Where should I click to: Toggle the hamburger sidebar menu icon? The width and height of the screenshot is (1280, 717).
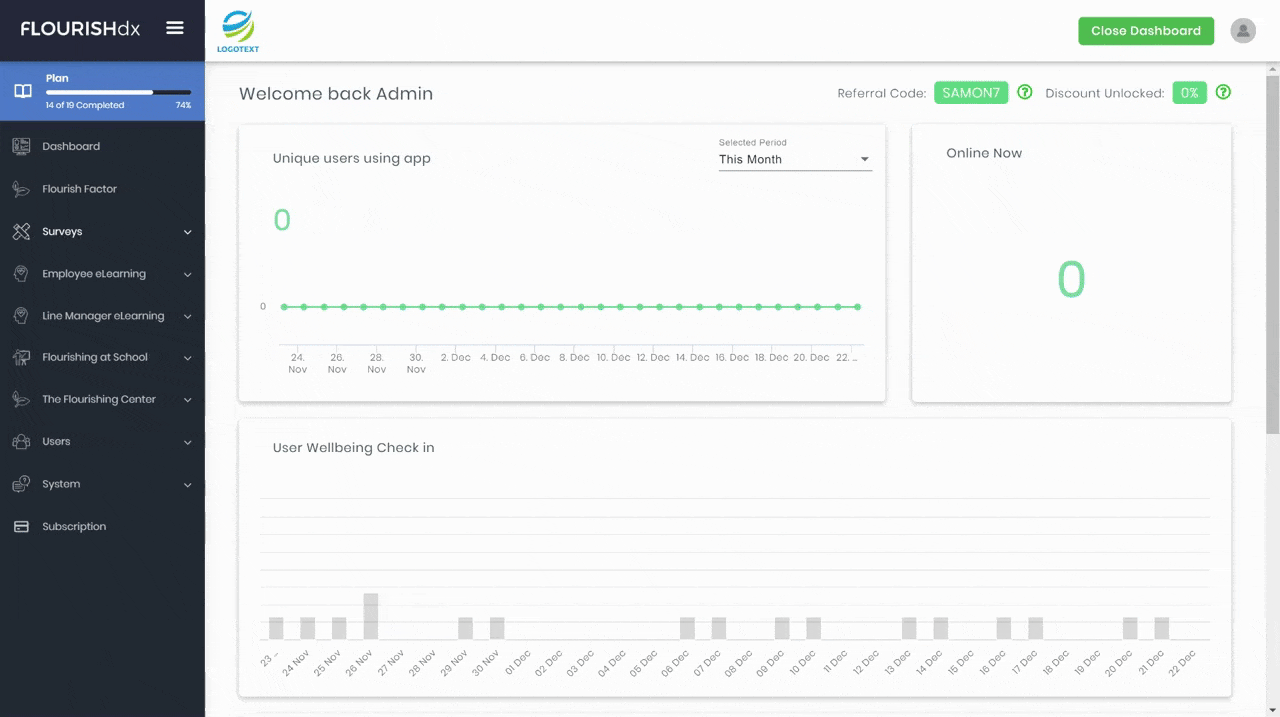point(175,28)
